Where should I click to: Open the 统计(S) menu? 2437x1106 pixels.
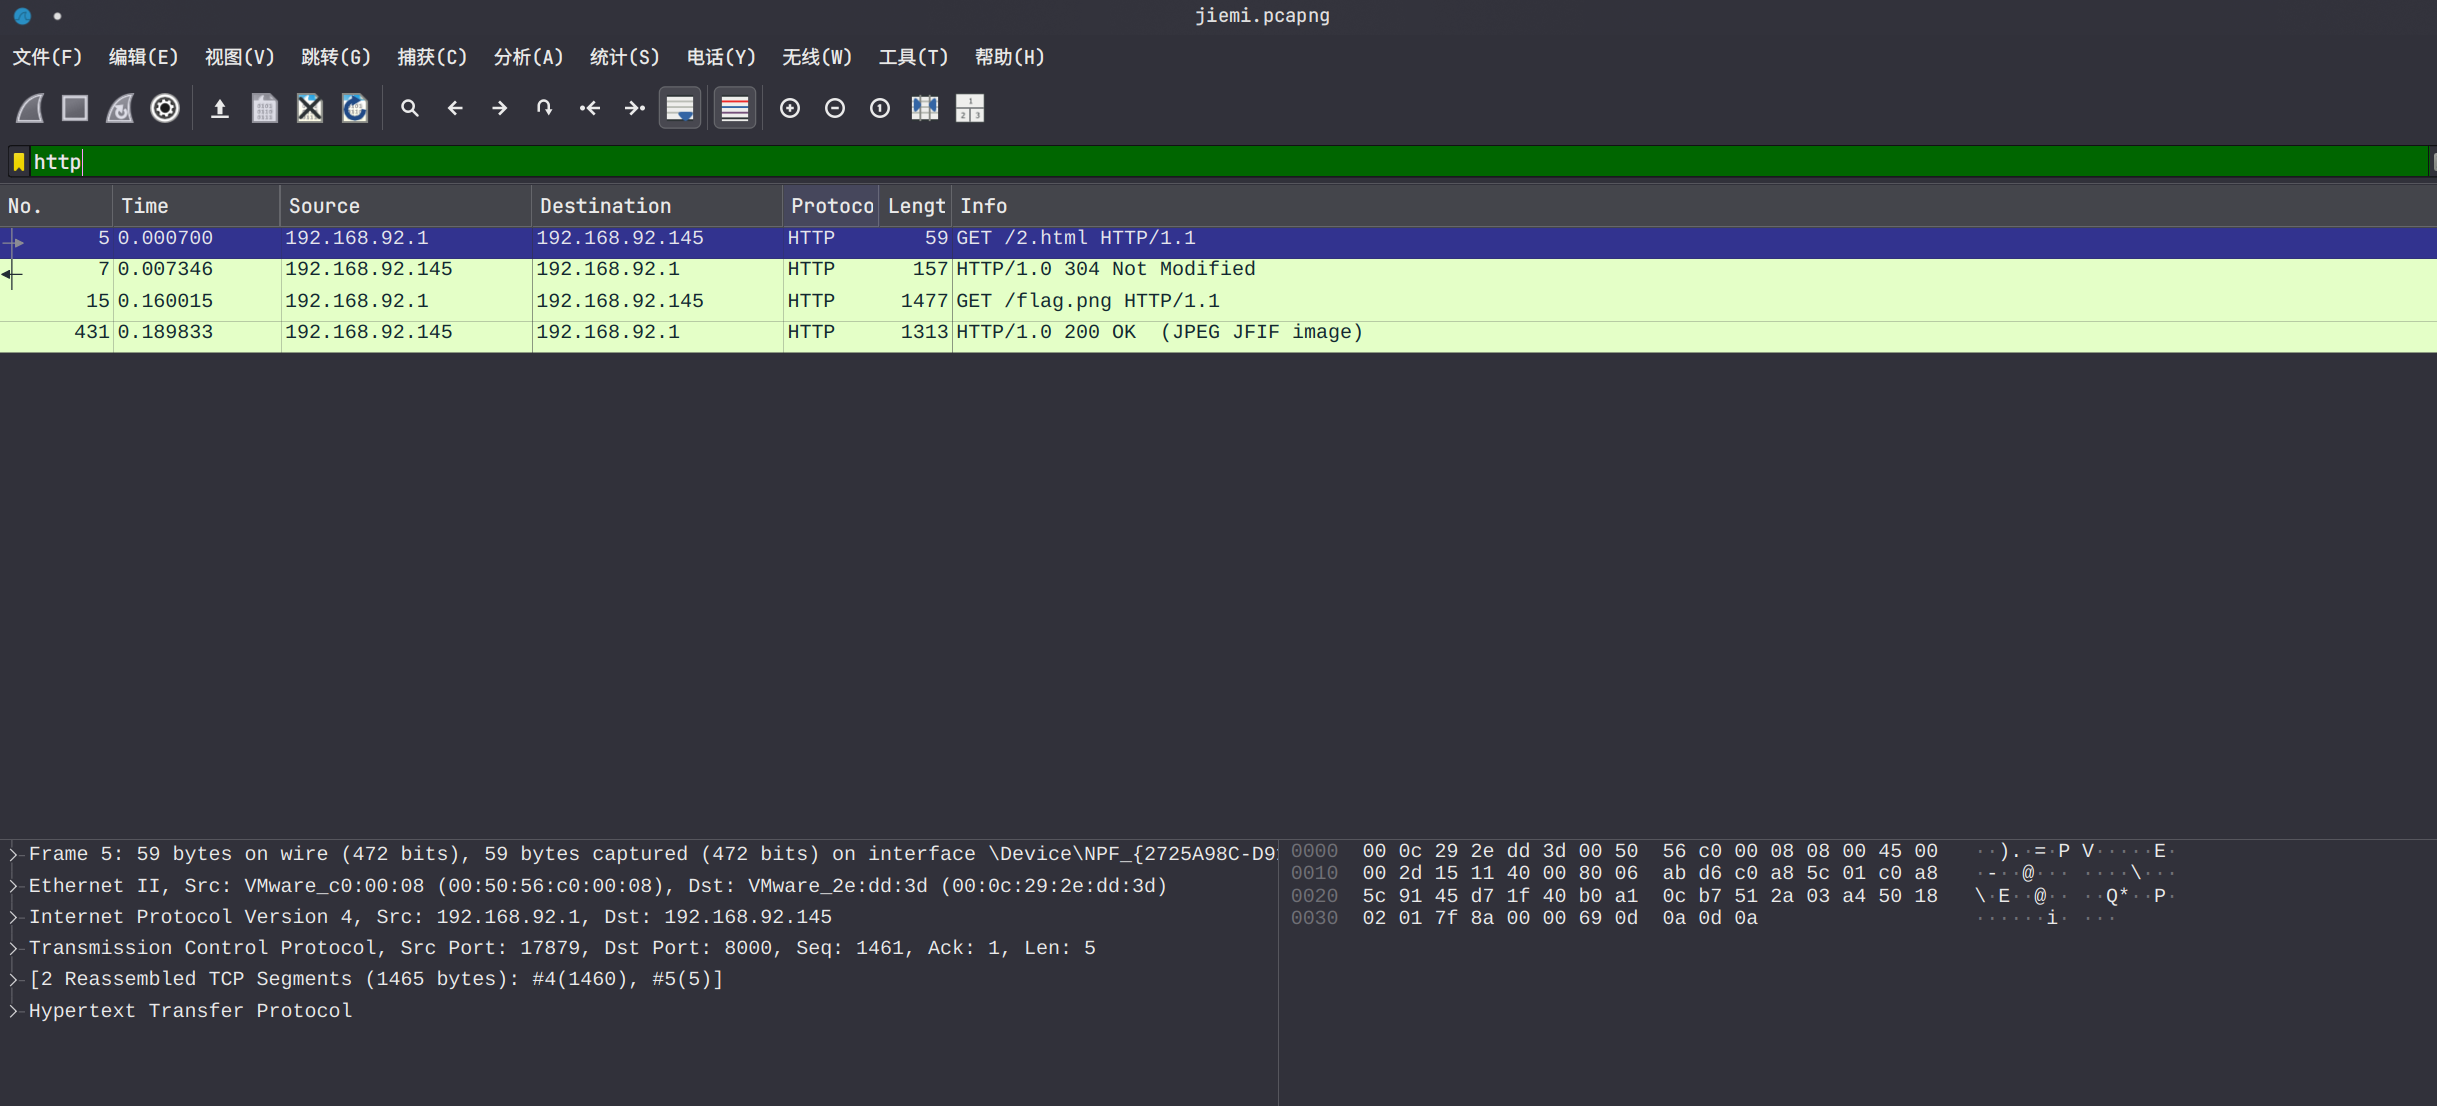[x=624, y=57]
